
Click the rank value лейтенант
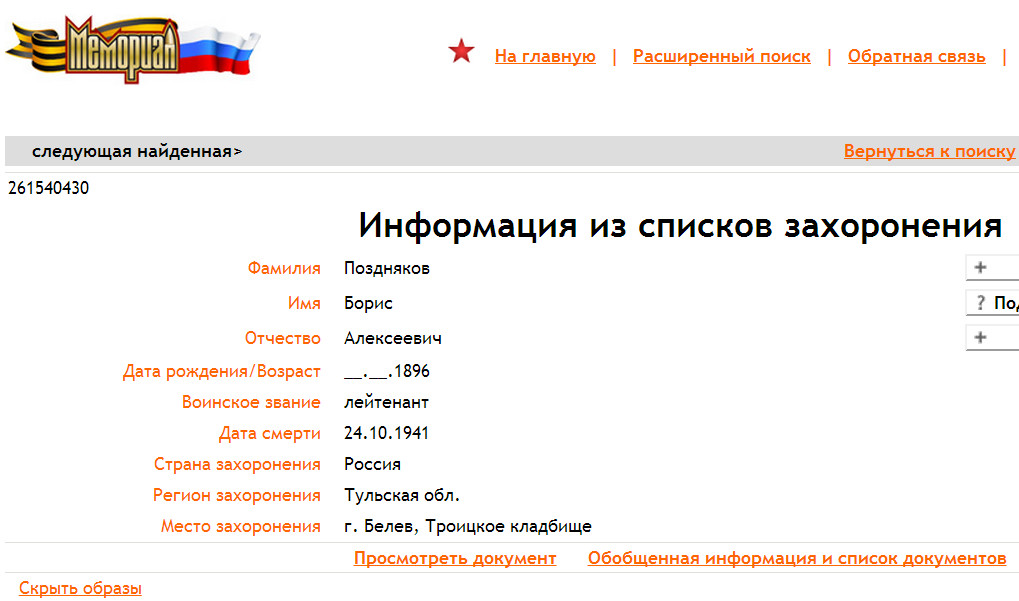click(386, 402)
